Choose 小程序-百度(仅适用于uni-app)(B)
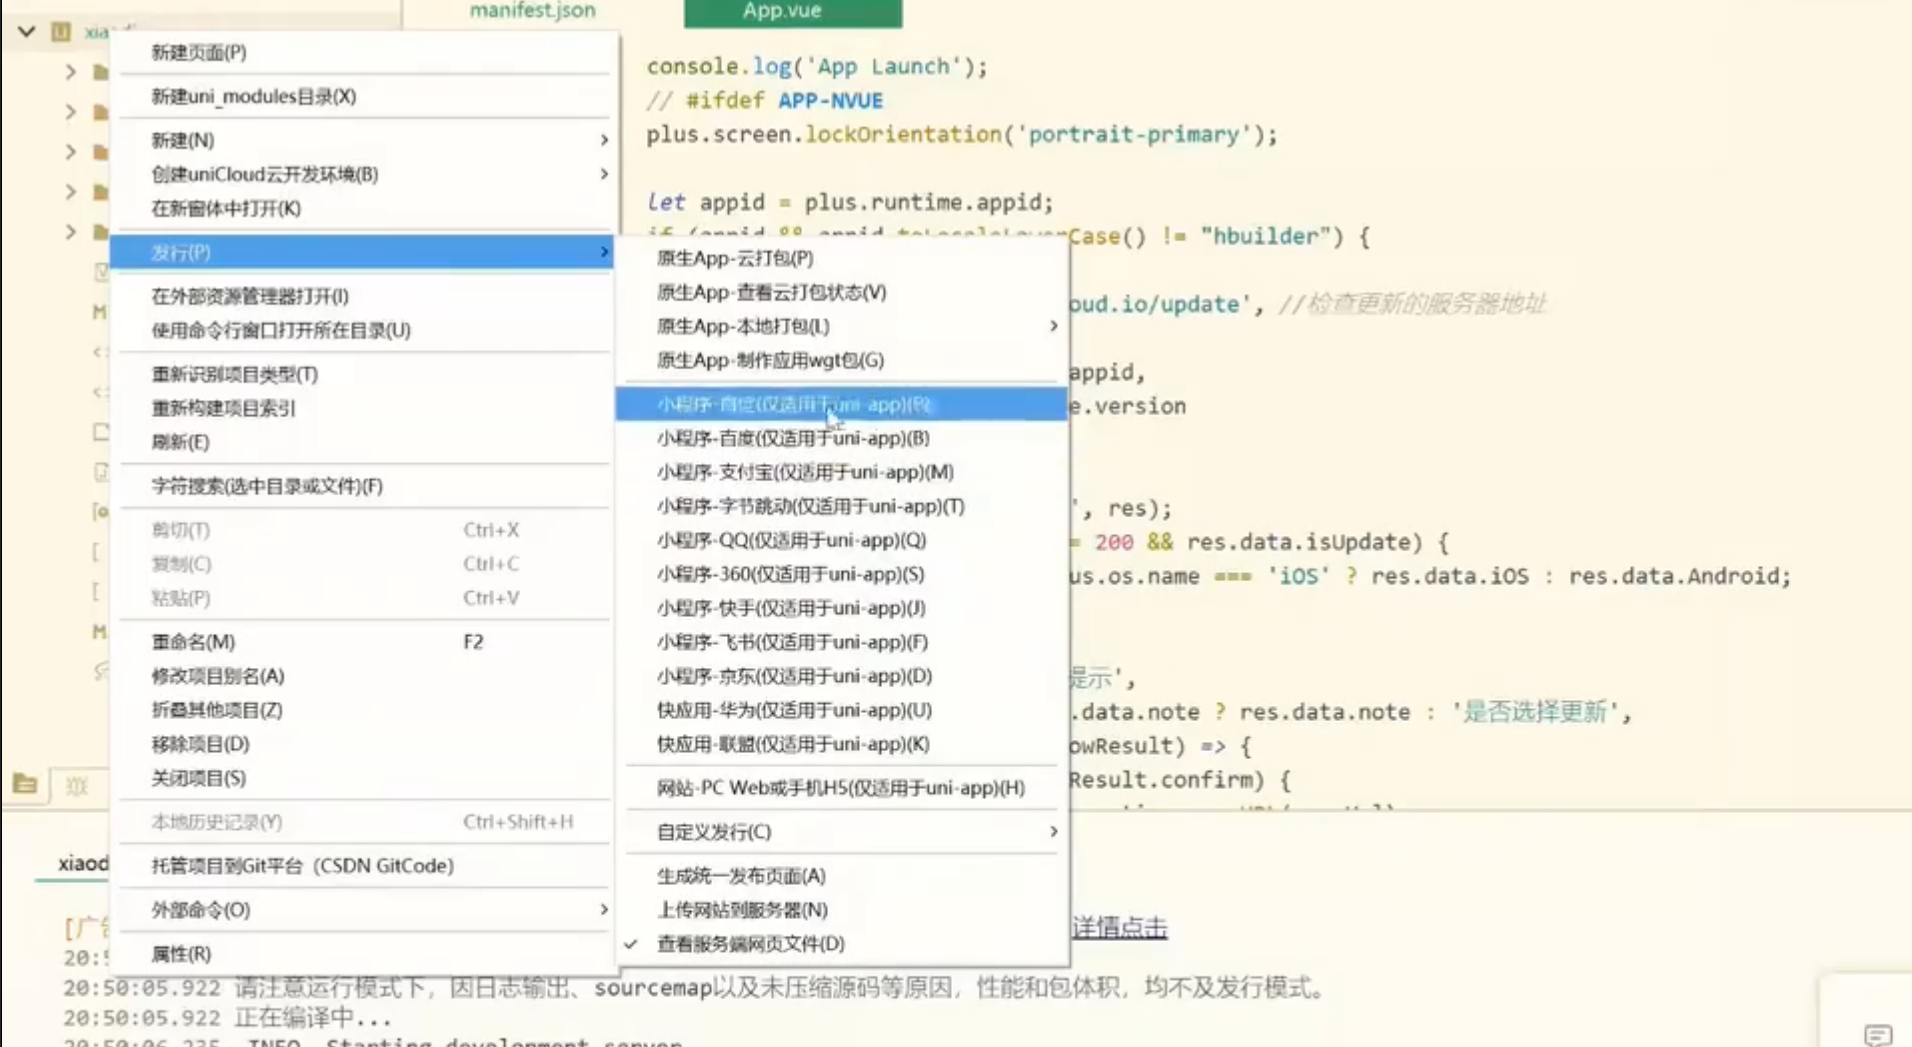Screen dimensions: 1912x1047 tap(842, 438)
